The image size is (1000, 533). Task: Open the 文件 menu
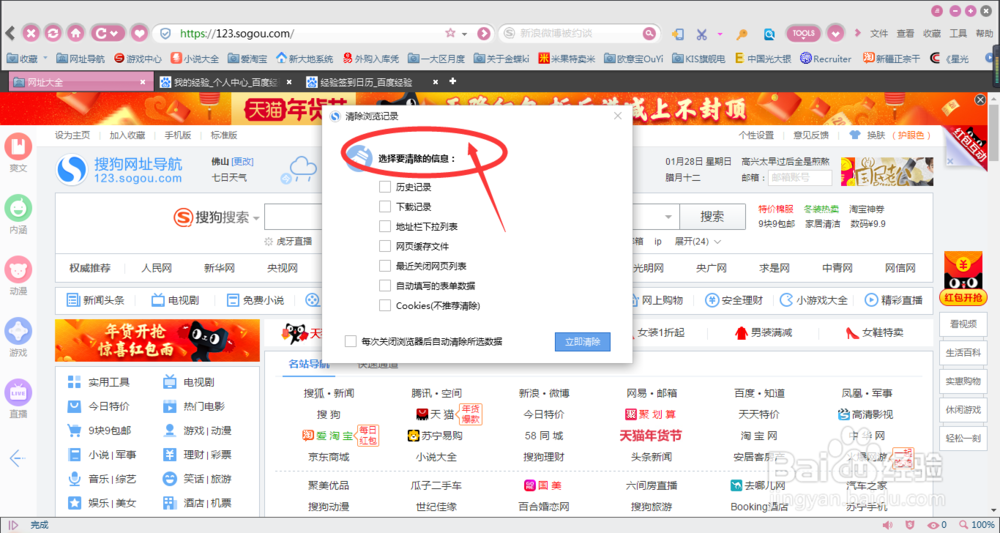pos(879,33)
